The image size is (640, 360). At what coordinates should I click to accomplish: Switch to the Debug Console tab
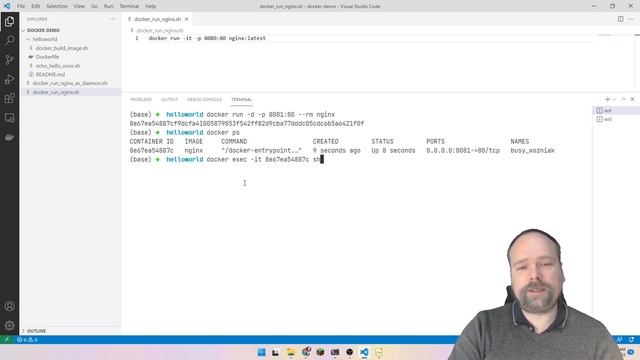204,100
